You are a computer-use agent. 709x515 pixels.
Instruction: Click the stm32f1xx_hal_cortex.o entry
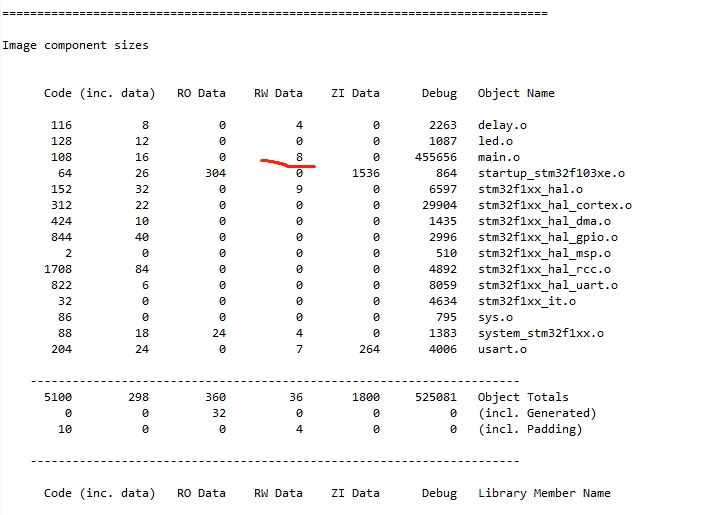(555, 205)
